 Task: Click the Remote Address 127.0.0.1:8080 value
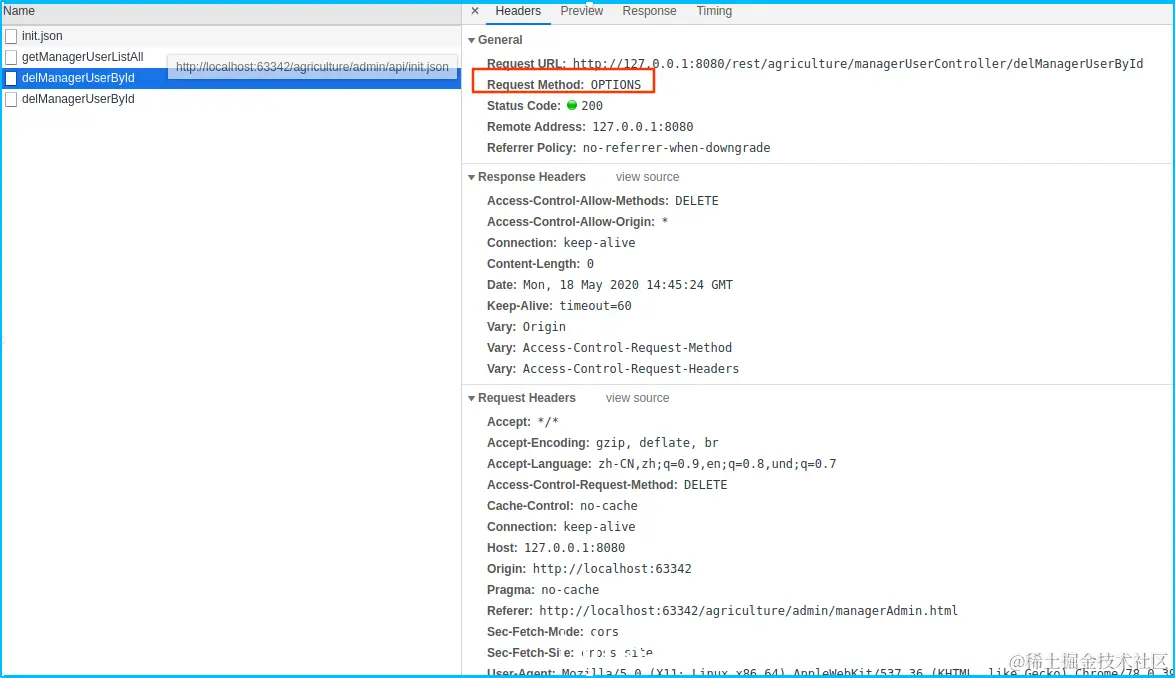tap(642, 127)
